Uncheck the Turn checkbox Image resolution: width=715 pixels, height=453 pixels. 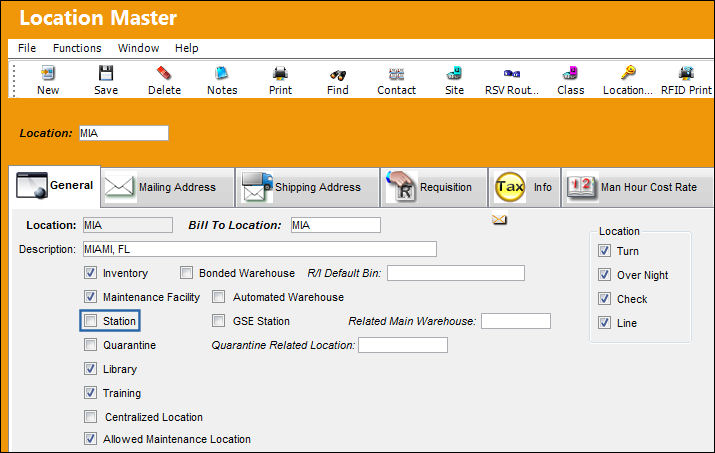point(604,251)
